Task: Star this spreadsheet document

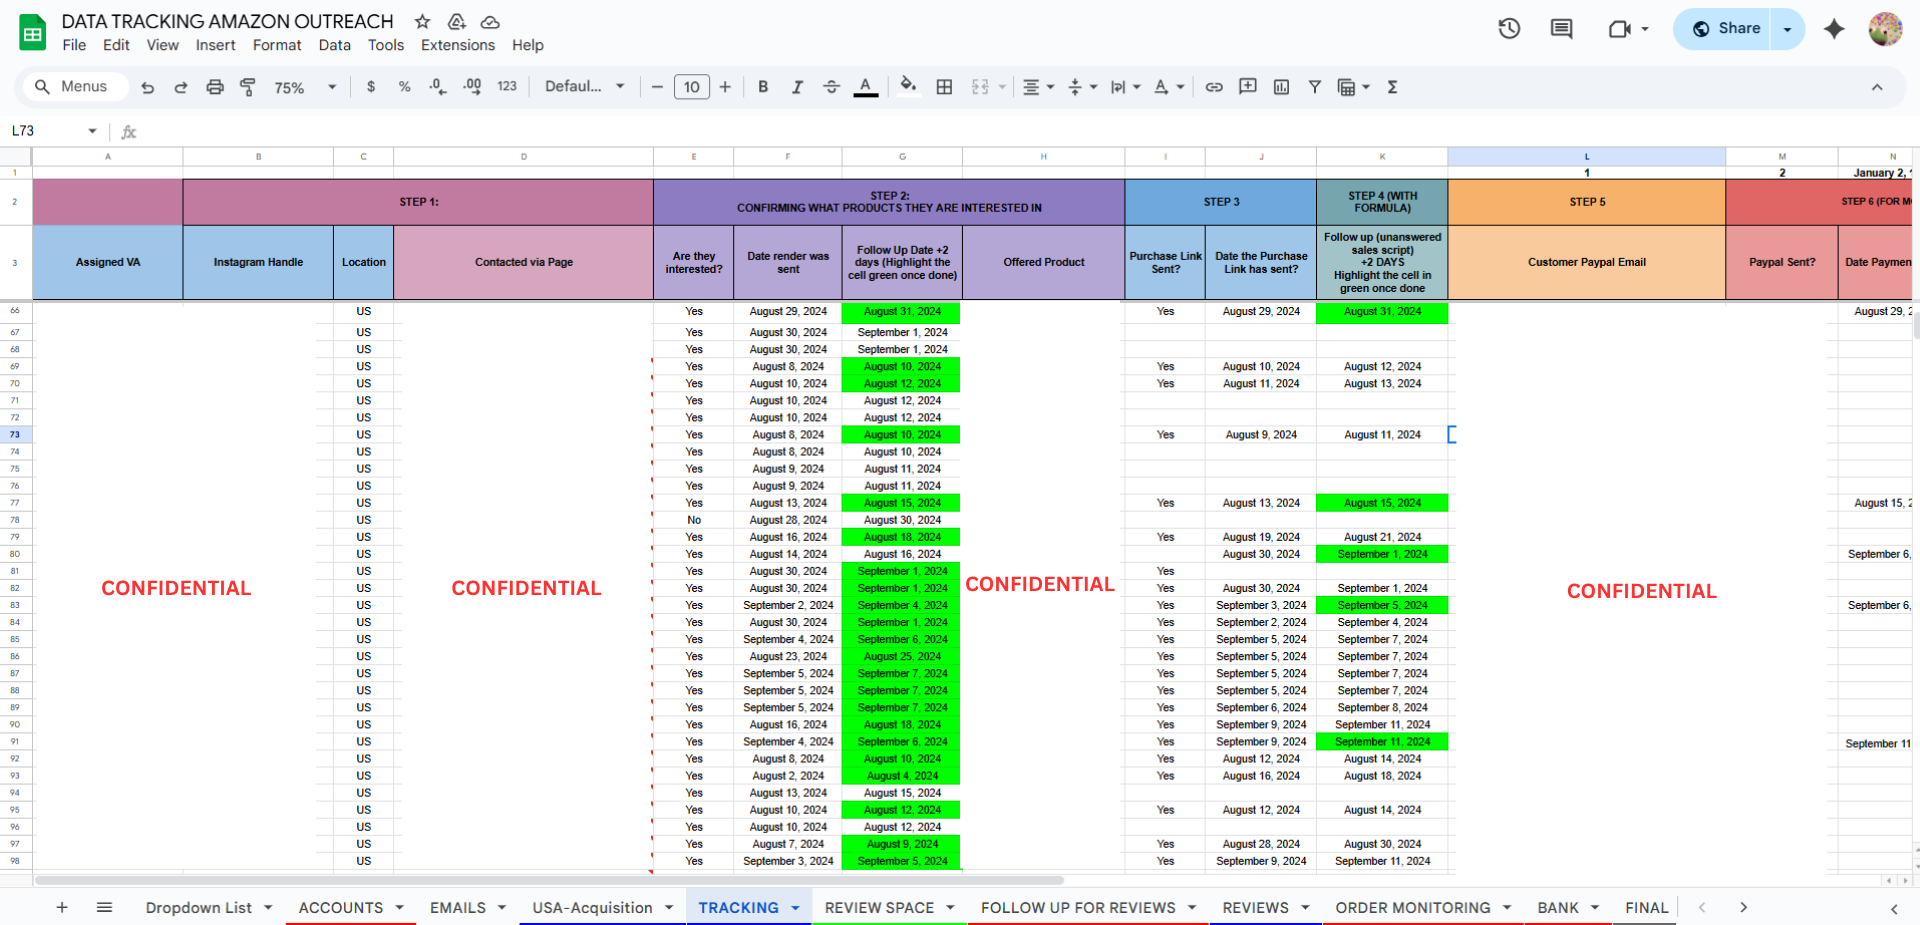Action: (423, 22)
